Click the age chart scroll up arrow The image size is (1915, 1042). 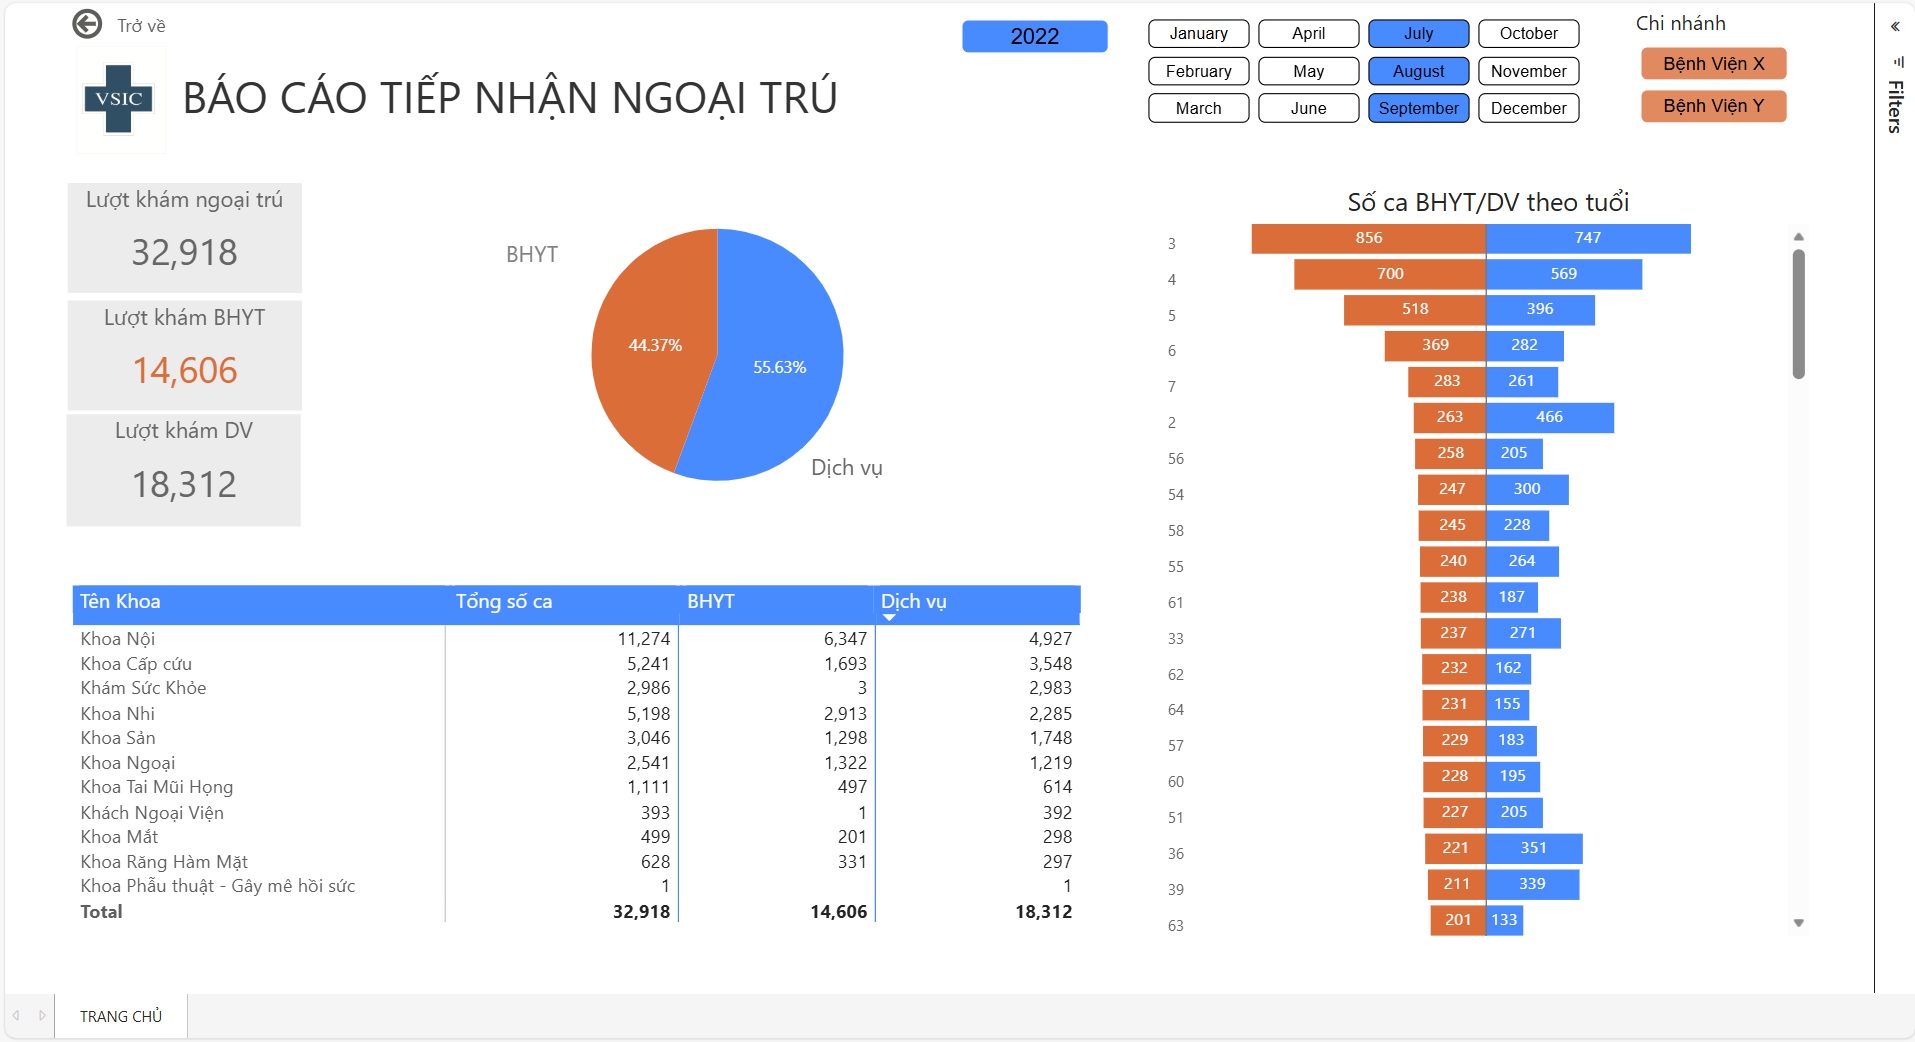(1798, 237)
